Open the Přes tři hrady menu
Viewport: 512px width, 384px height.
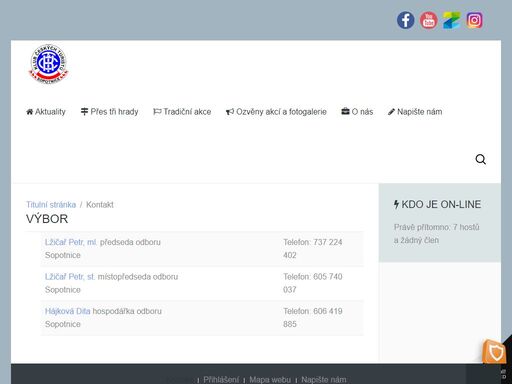[x=109, y=112]
